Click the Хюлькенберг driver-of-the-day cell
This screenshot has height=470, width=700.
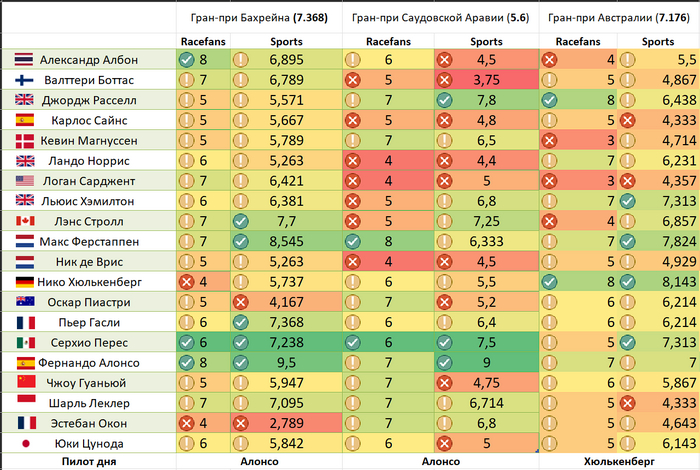(619, 462)
